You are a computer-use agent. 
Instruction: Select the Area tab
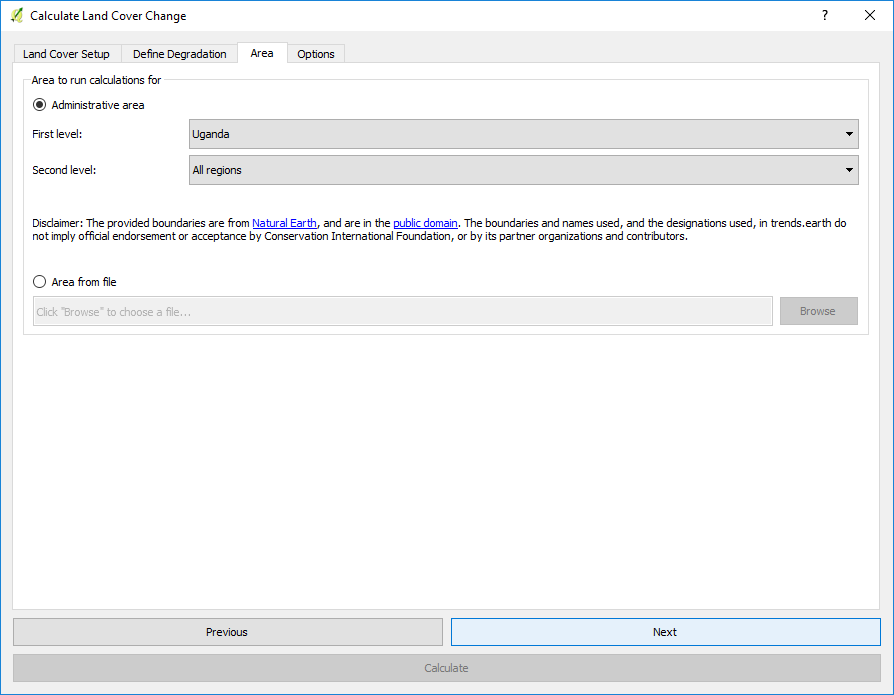tap(262, 53)
